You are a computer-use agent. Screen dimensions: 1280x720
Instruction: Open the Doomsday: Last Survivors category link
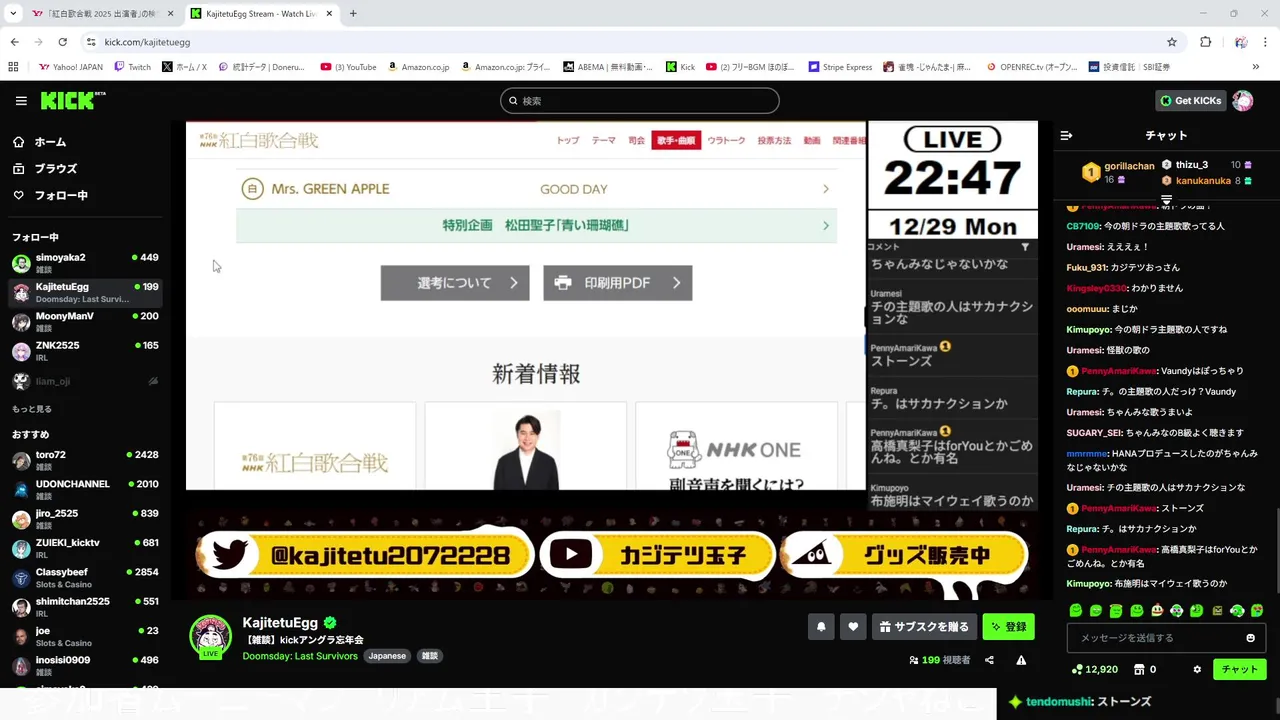[x=300, y=656]
